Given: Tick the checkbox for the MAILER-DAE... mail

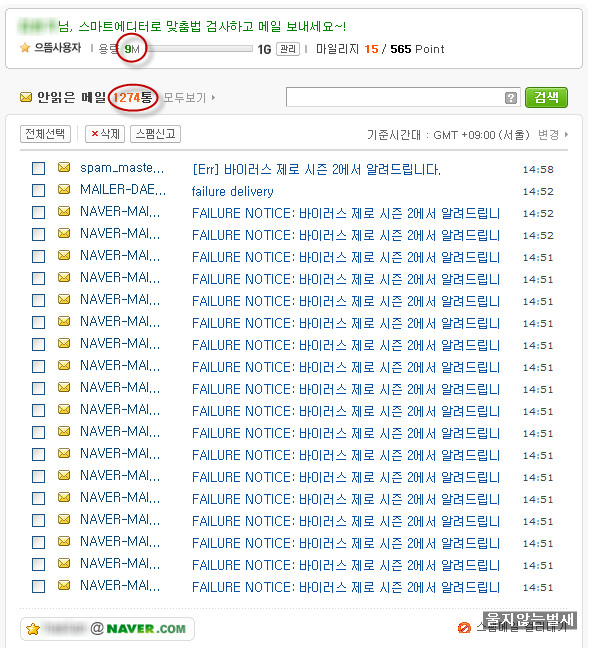Looking at the screenshot, I should (x=38, y=190).
